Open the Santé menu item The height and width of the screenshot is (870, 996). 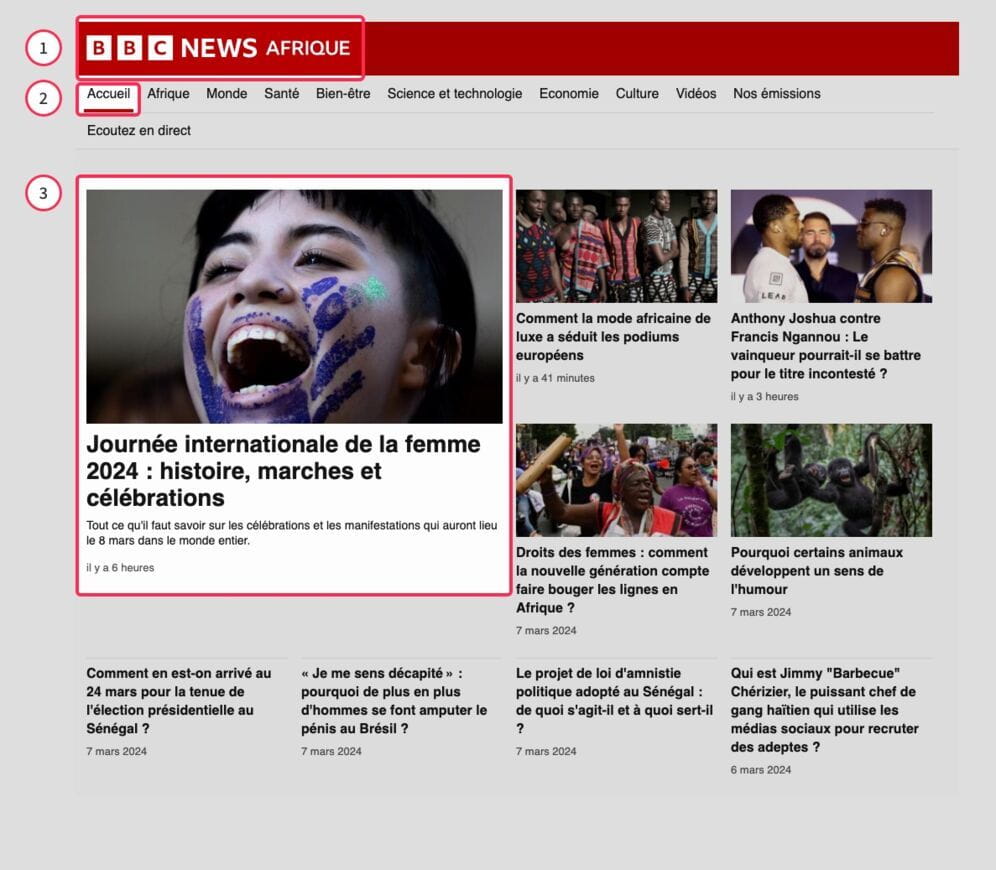coord(281,94)
